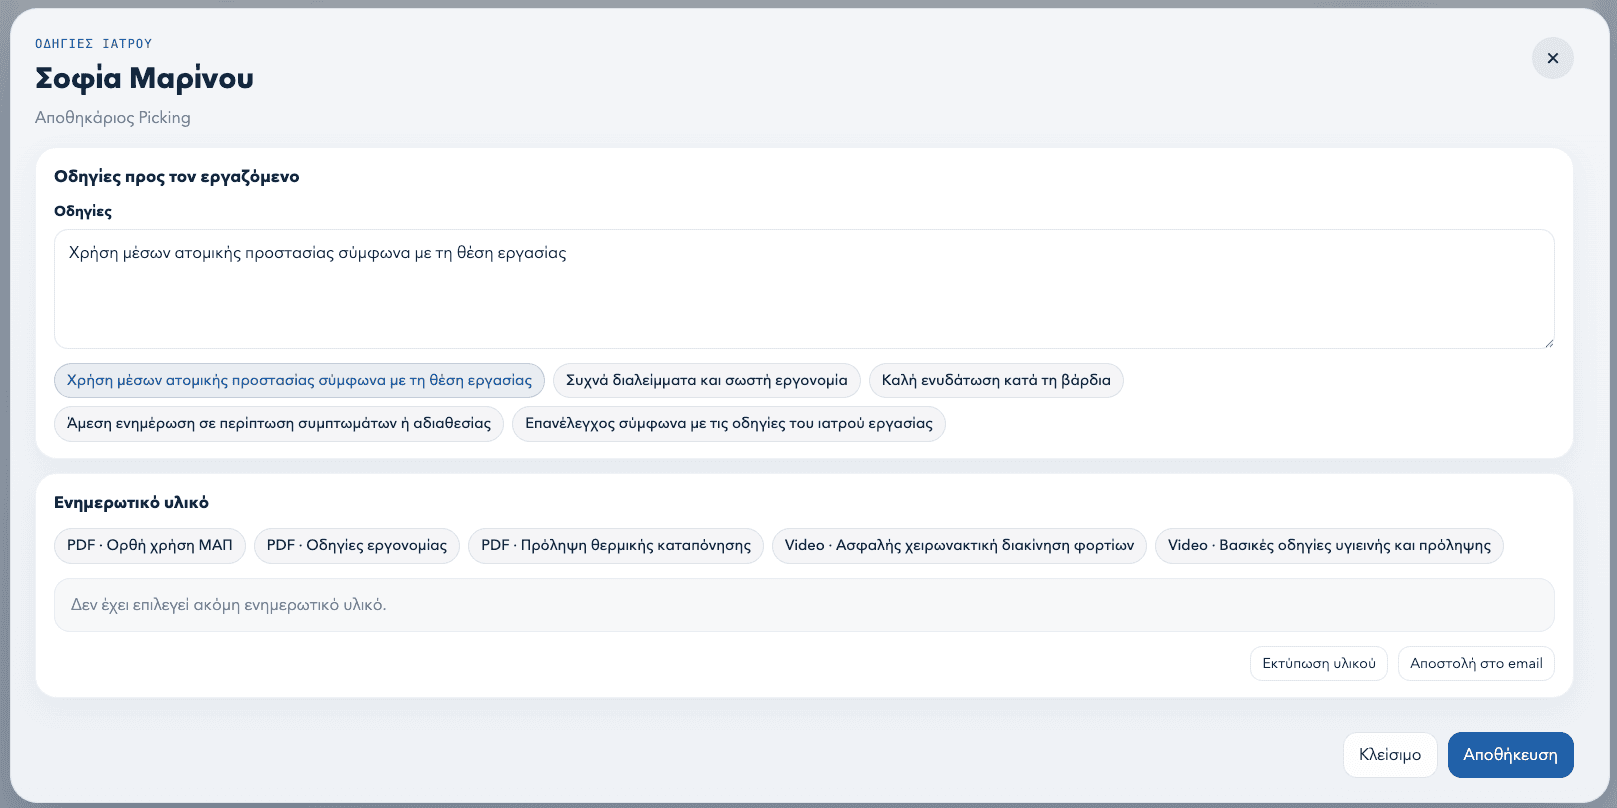This screenshot has width=1617, height=808.
Task: Send material via Αποστολή στο email
Action: pos(1476,663)
